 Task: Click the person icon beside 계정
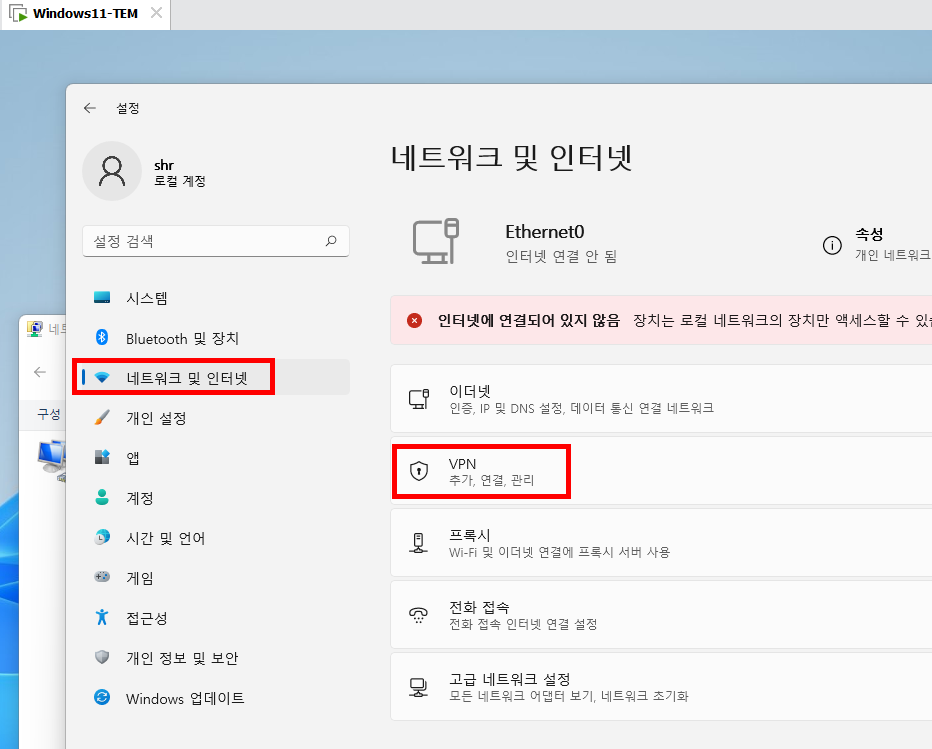pos(102,497)
